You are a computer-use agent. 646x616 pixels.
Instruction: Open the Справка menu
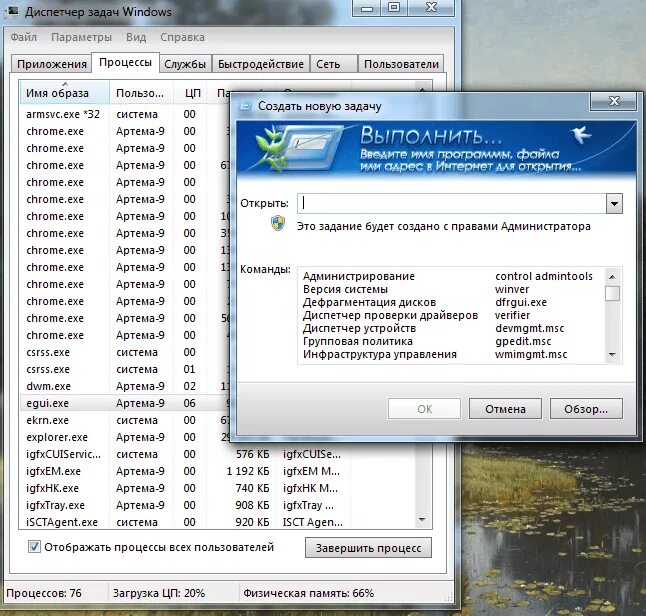[183, 37]
